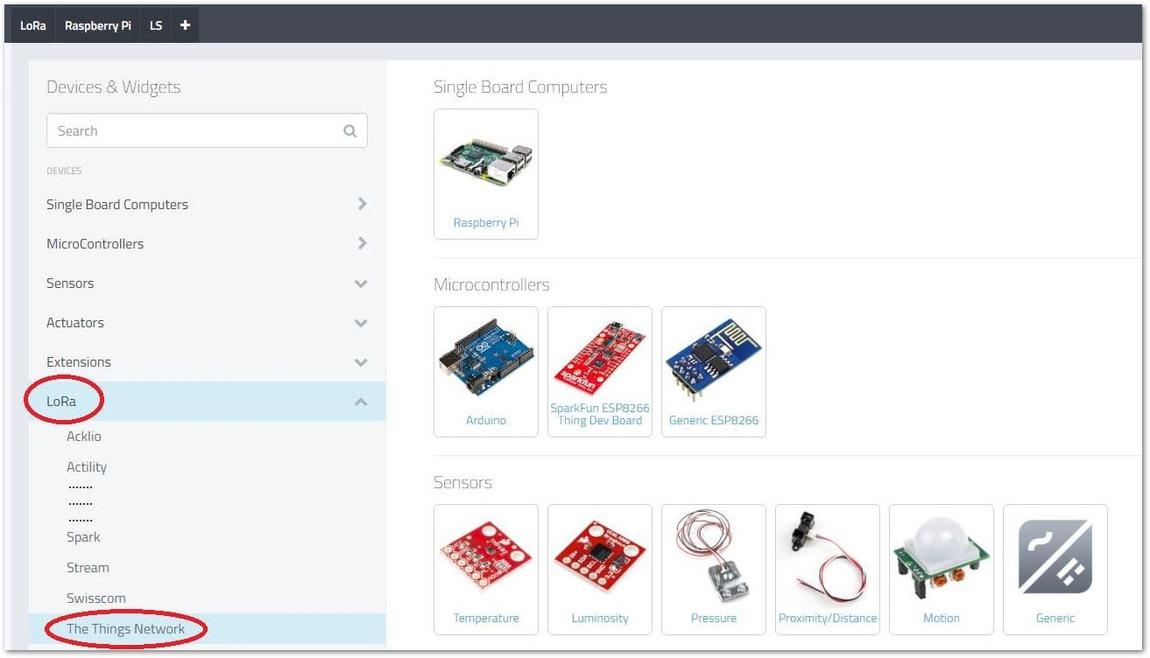Click the Luminosity label link
Screen dimensions: 1150x658
coord(600,618)
